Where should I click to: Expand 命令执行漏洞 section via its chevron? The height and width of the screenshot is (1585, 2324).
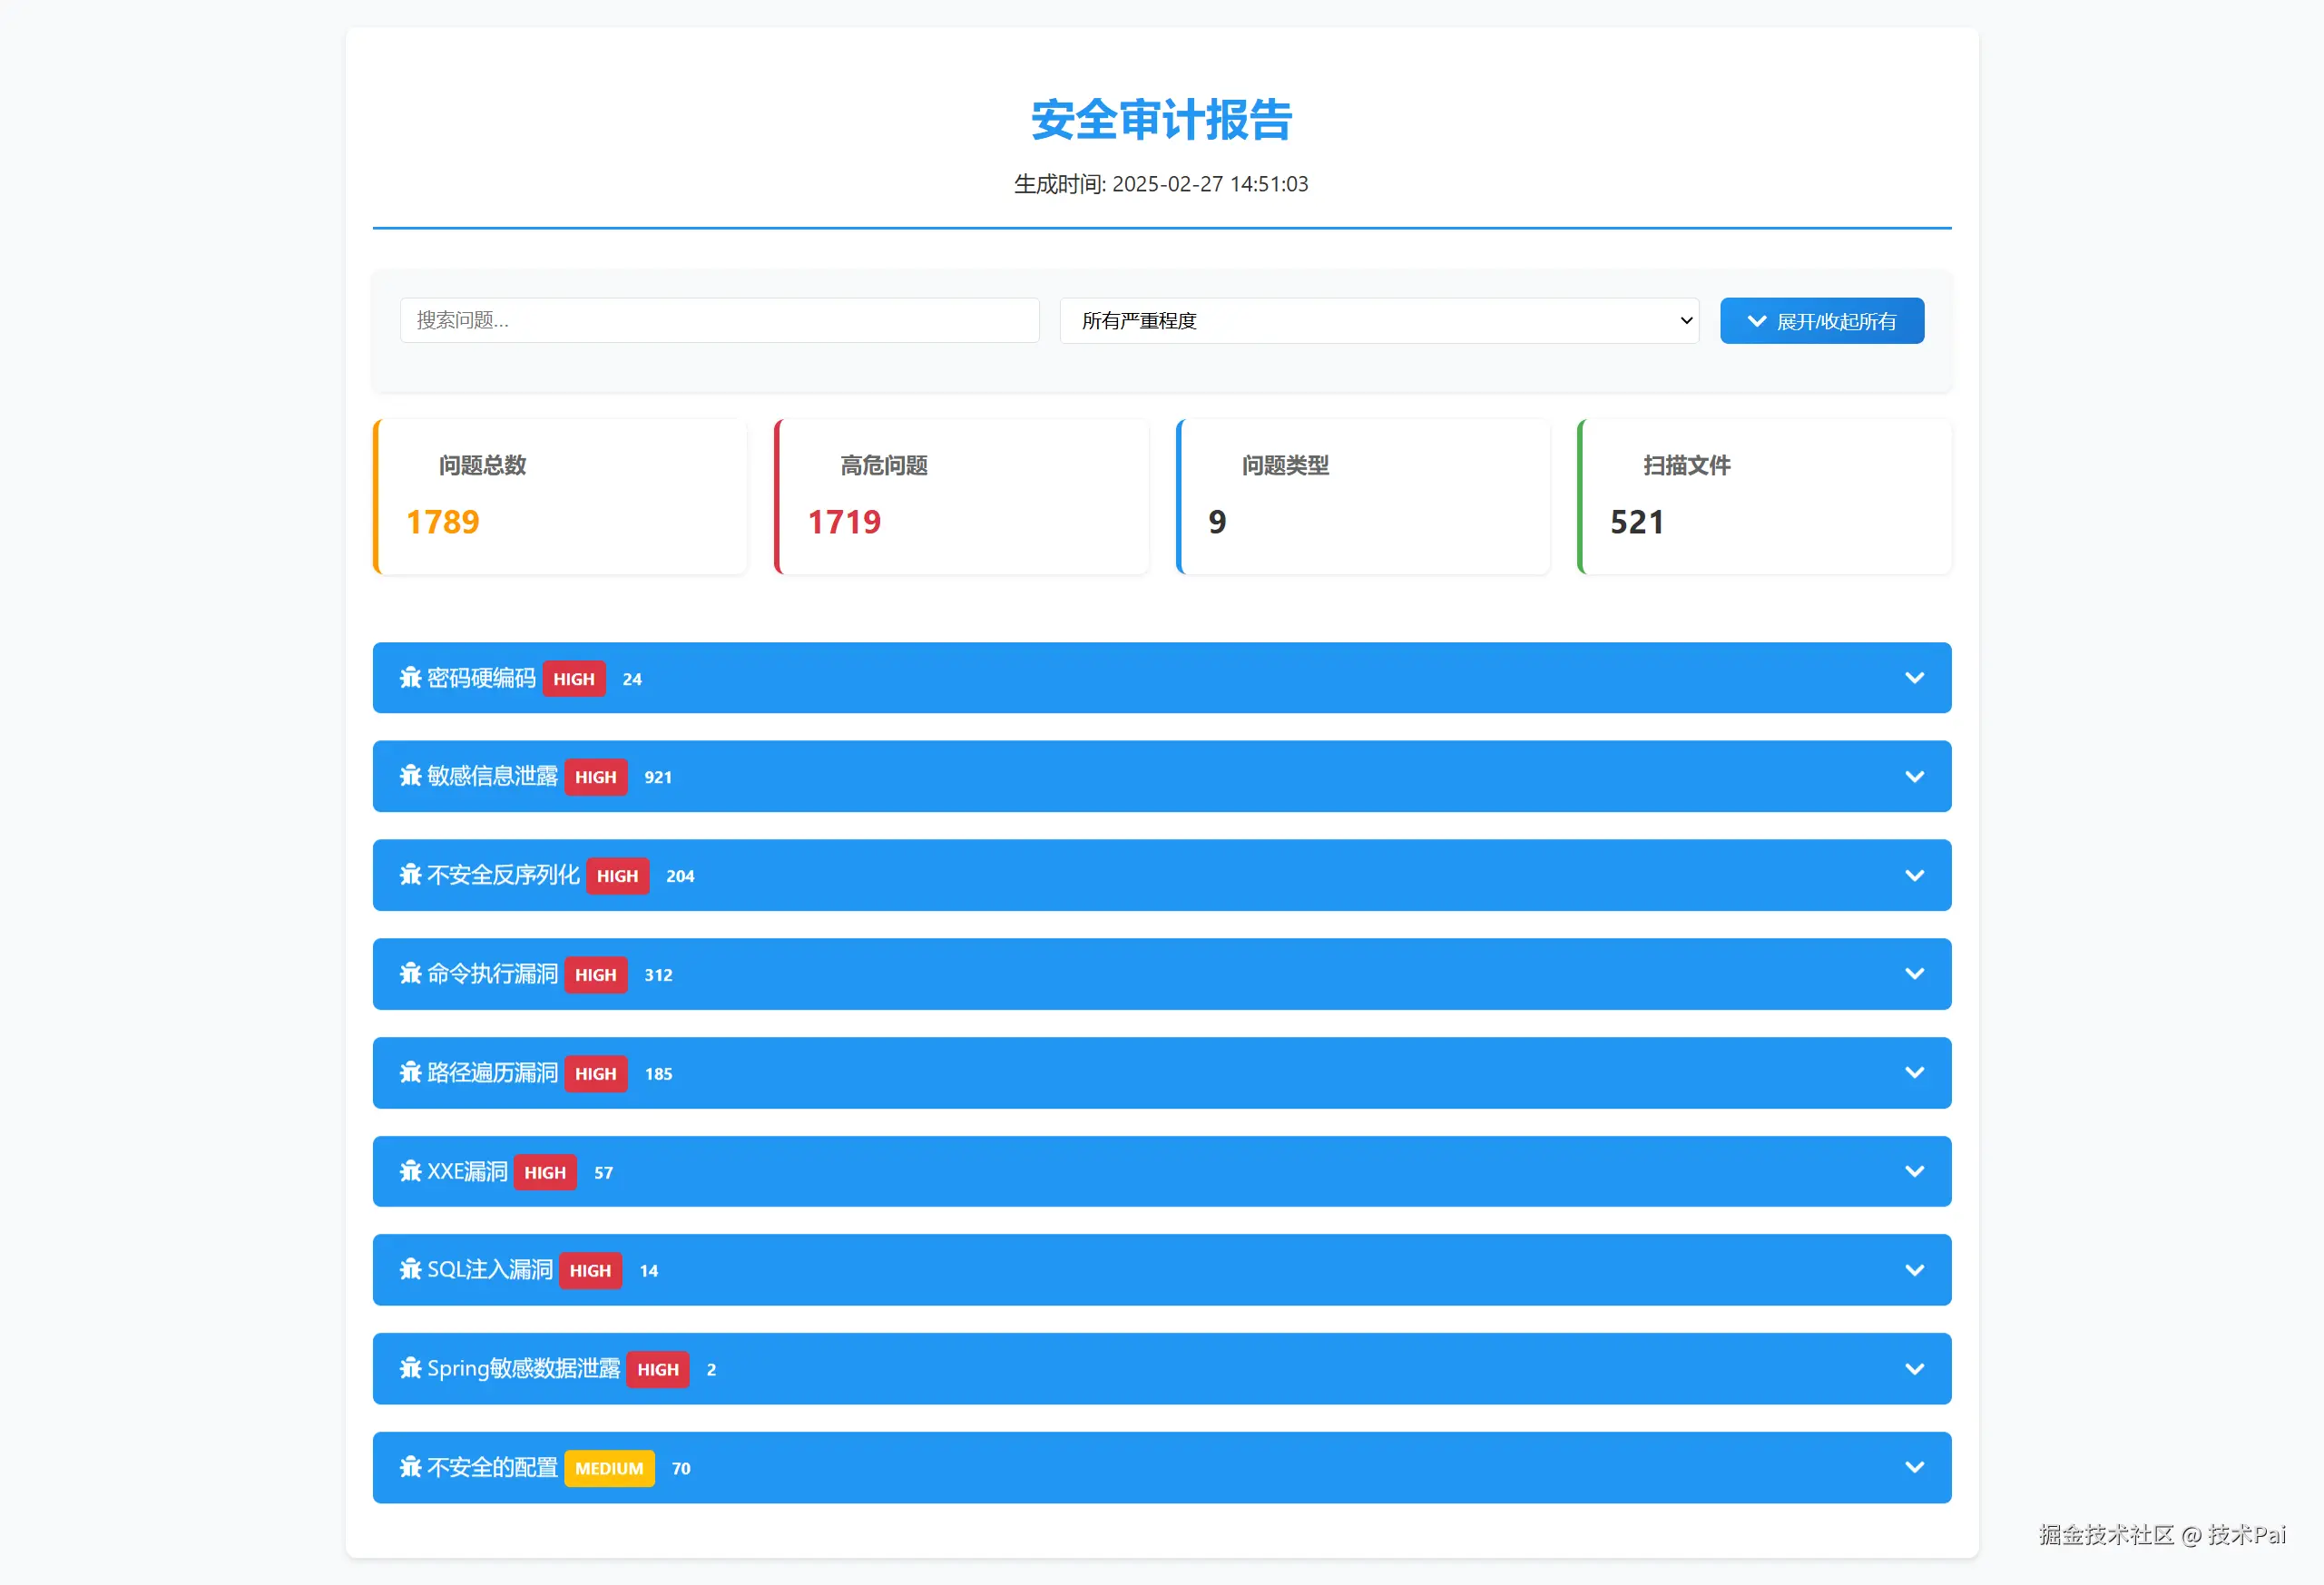[x=1914, y=974]
